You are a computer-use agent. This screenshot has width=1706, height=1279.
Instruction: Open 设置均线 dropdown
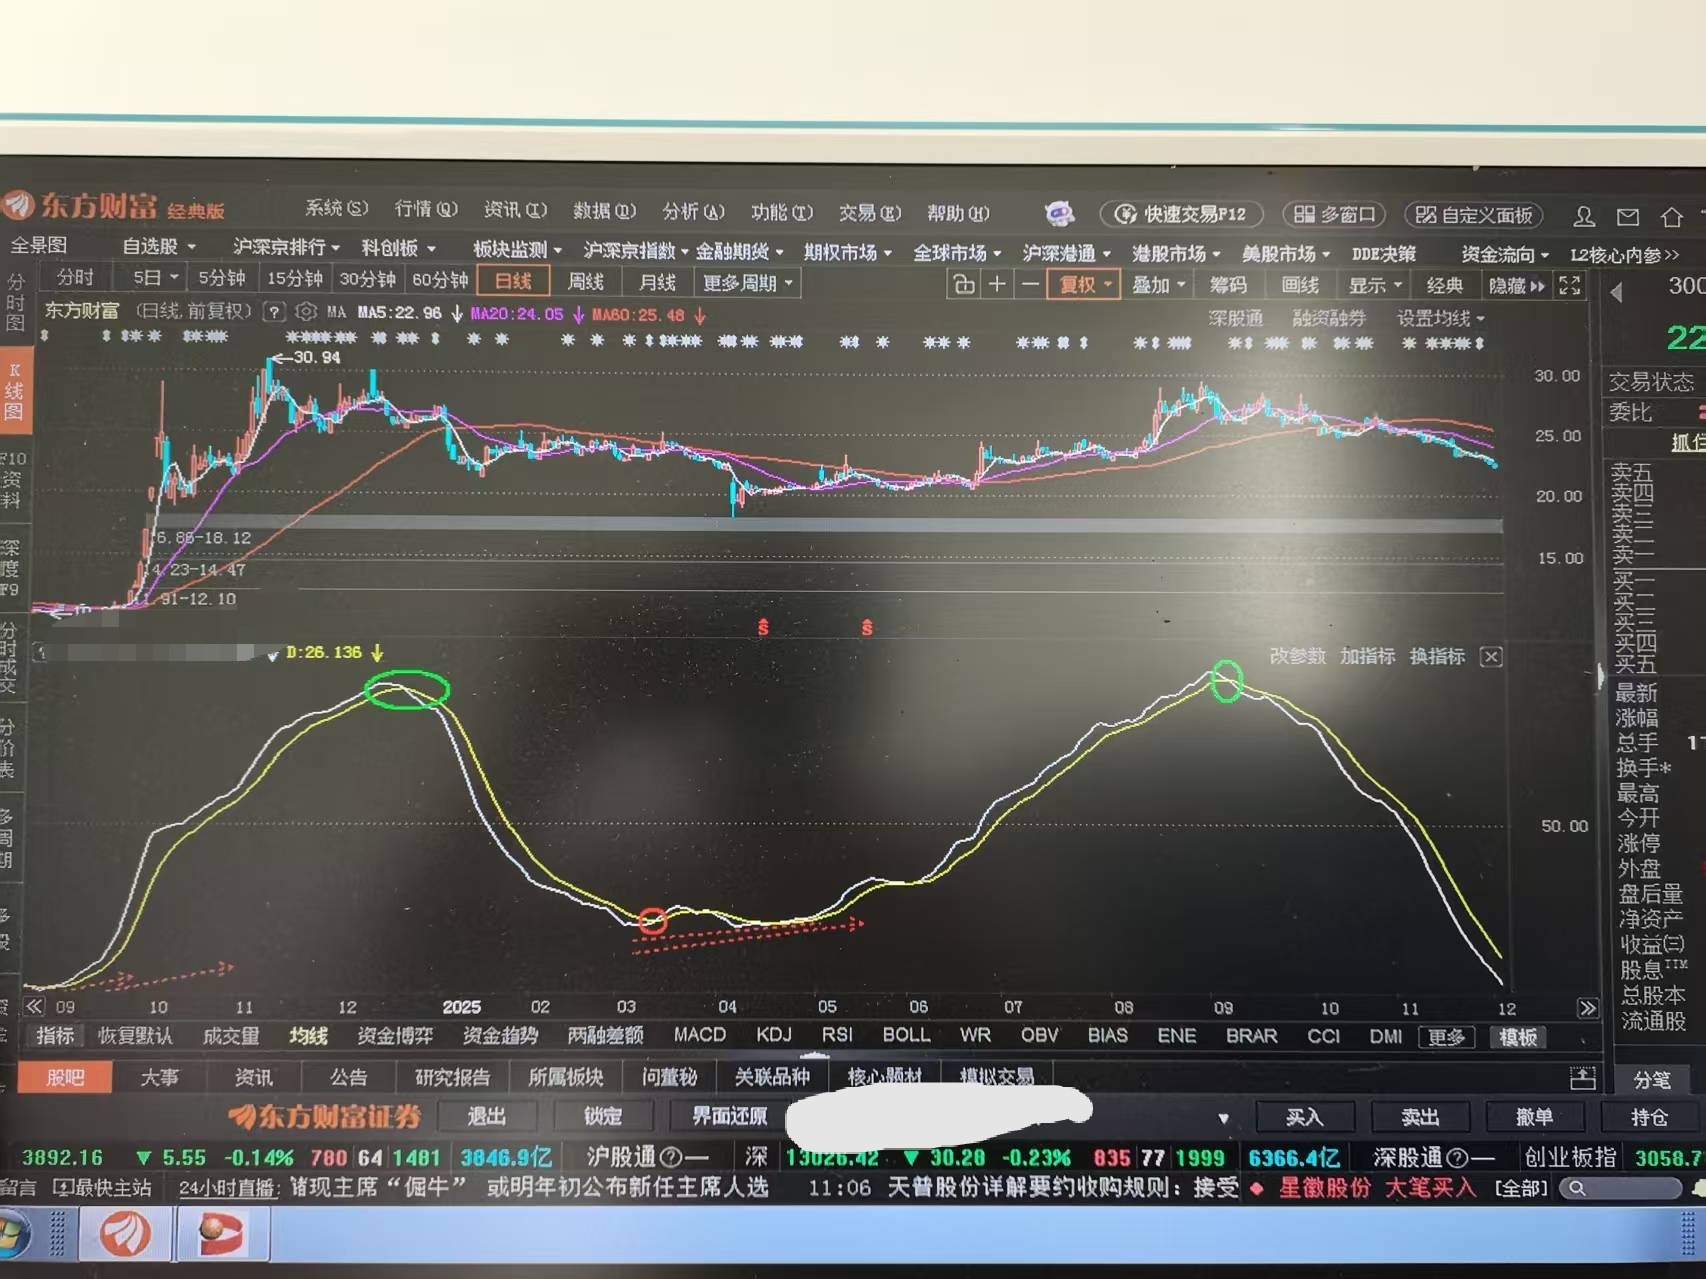1440,319
